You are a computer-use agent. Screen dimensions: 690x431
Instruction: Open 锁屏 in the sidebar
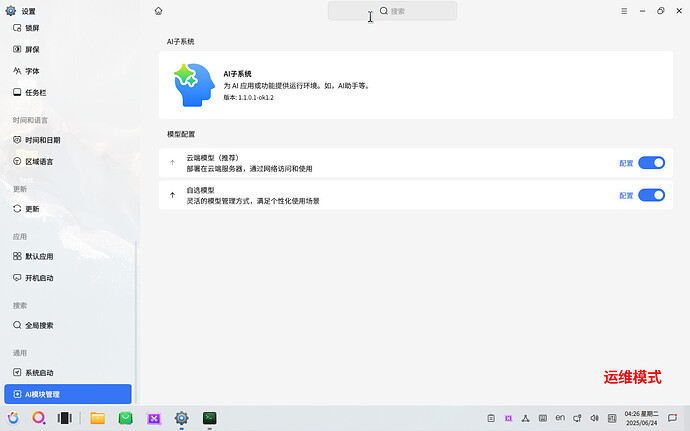pyautogui.click(x=68, y=28)
